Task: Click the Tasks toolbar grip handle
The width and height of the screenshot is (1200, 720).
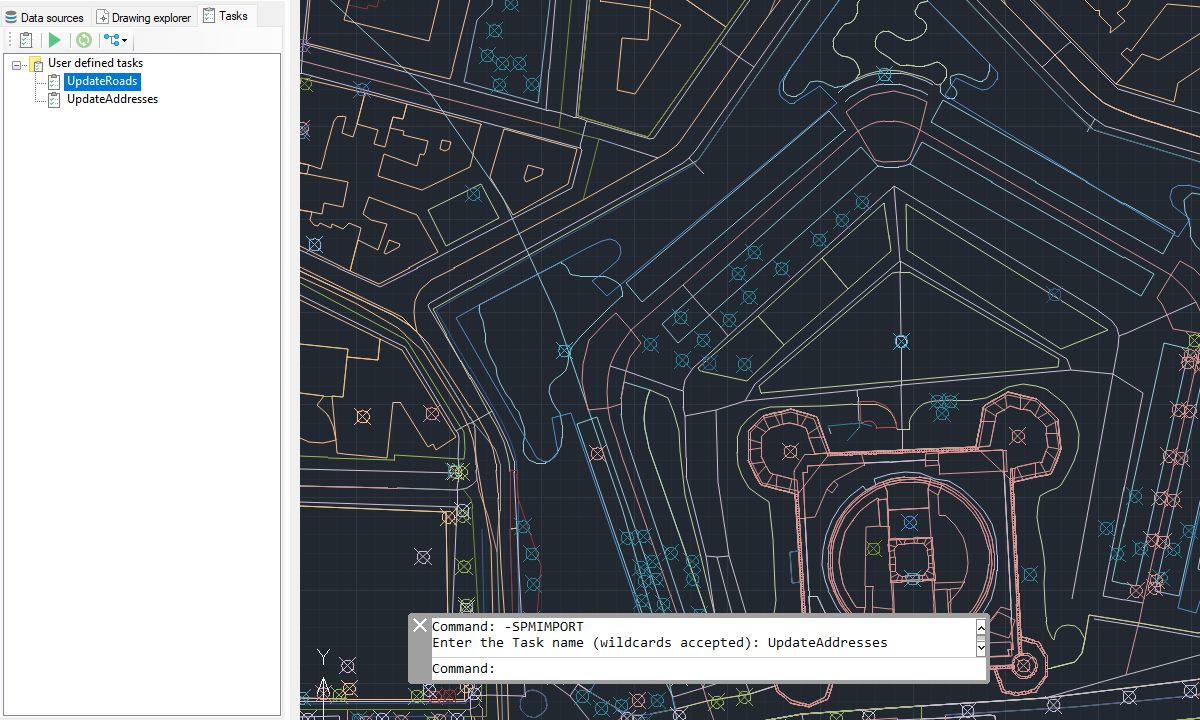Action: (9, 40)
